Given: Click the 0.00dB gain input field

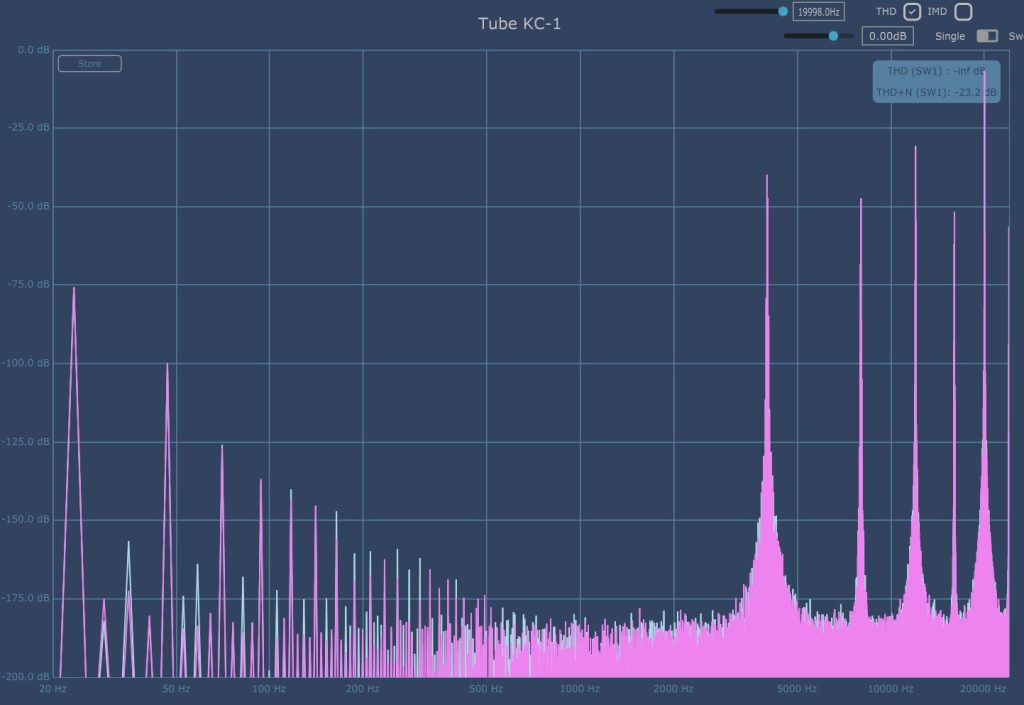Looking at the screenshot, I should 887,36.
